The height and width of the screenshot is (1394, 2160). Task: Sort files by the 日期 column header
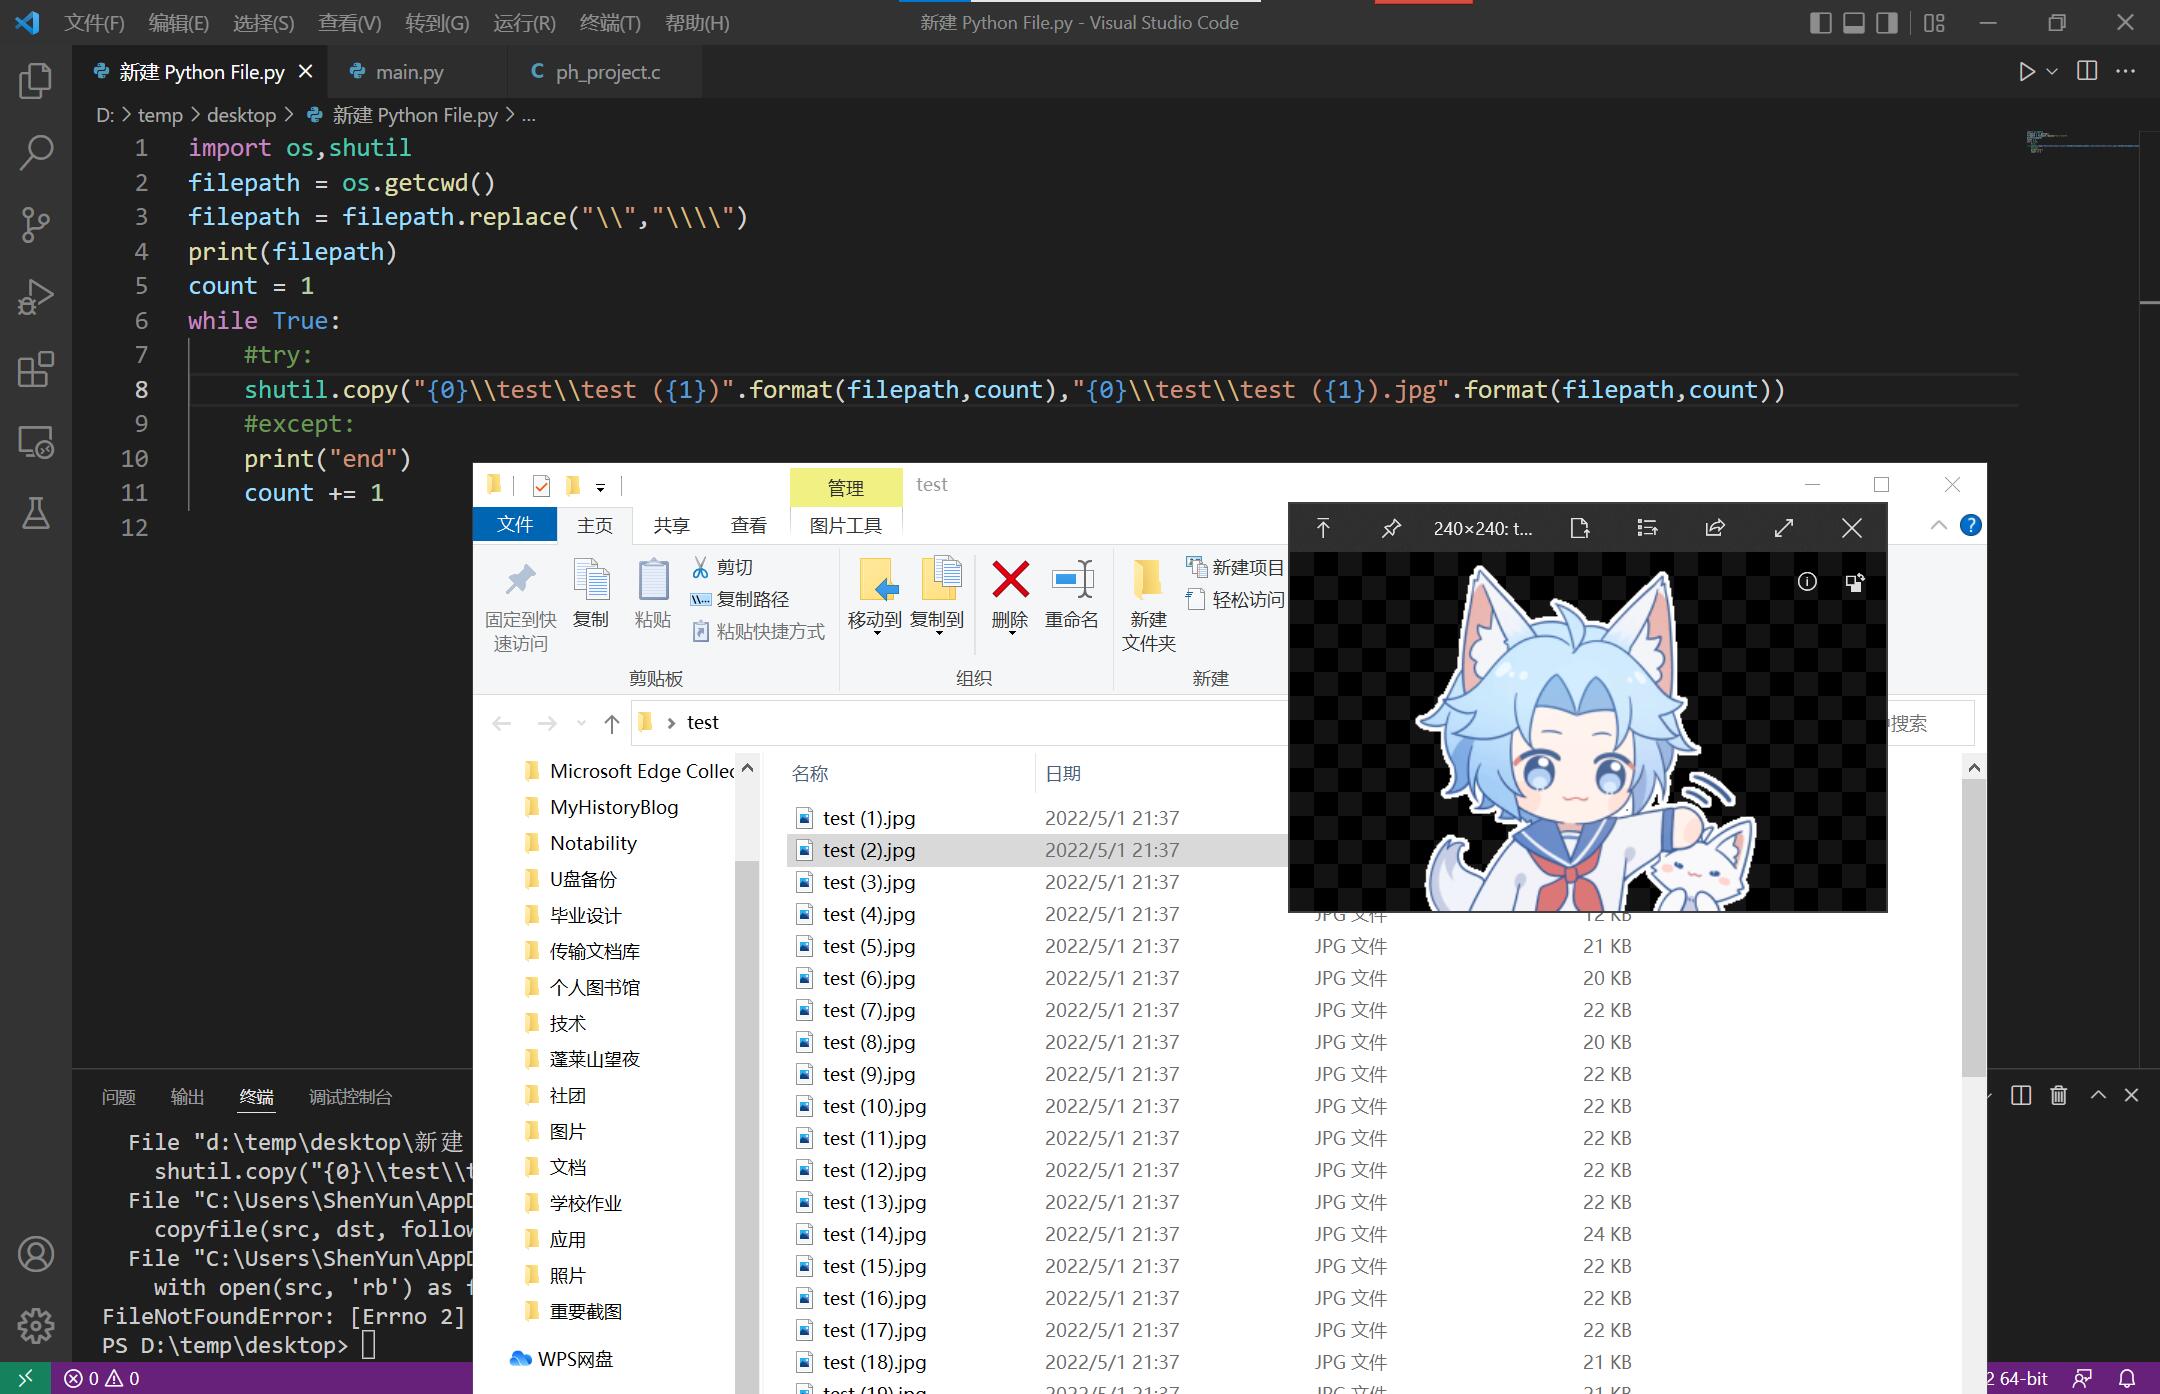pyautogui.click(x=1063, y=773)
